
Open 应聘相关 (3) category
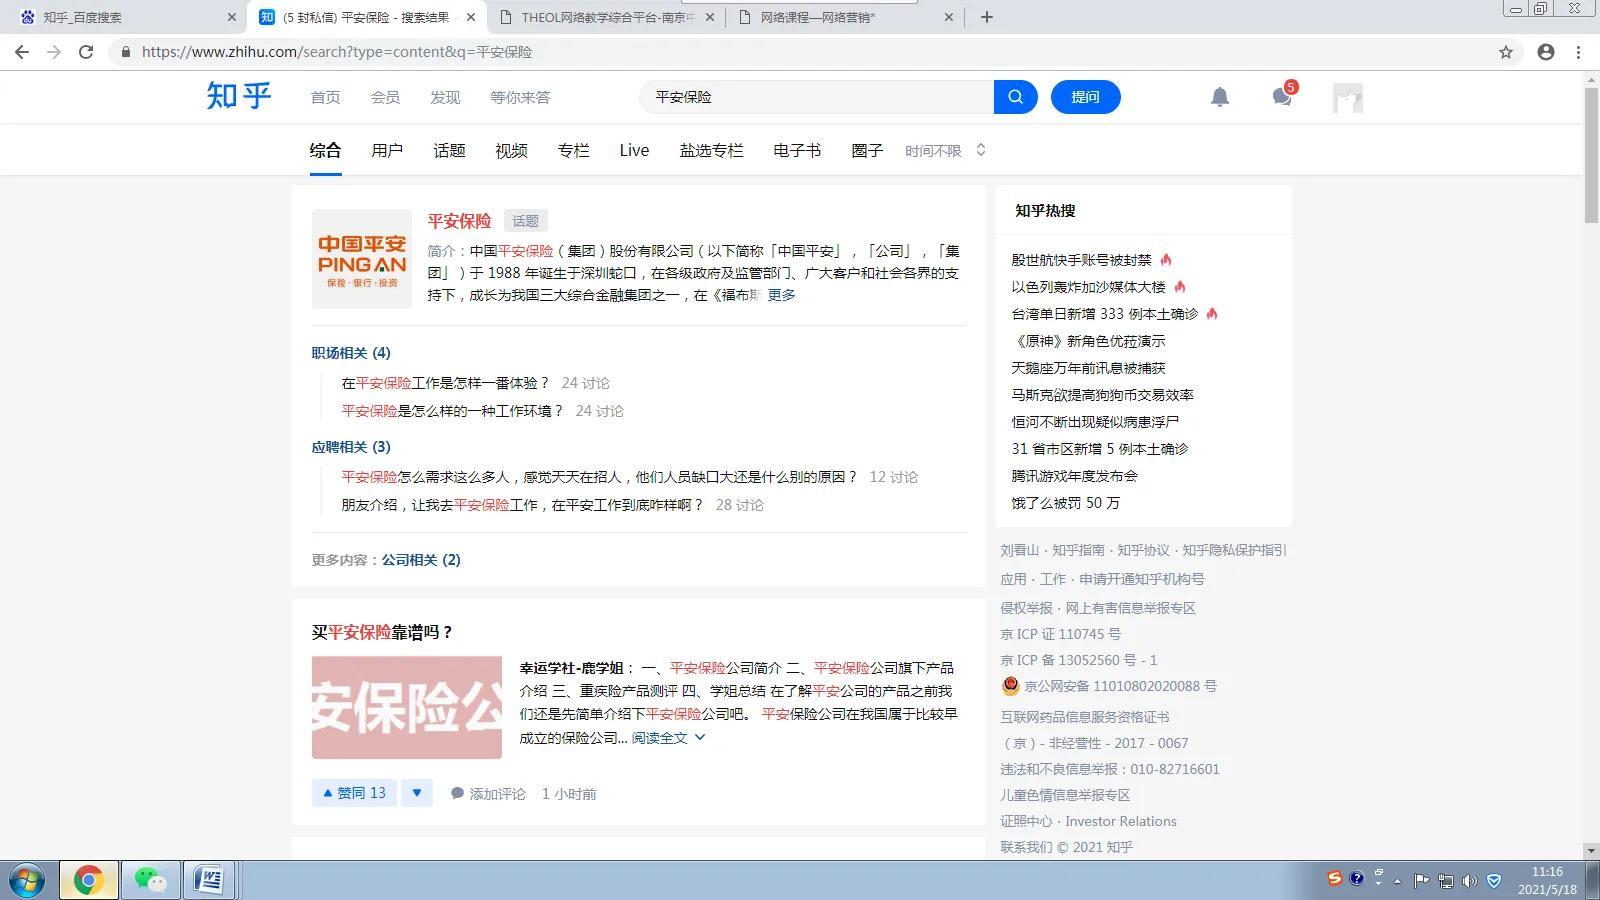click(x=351, y=447)
